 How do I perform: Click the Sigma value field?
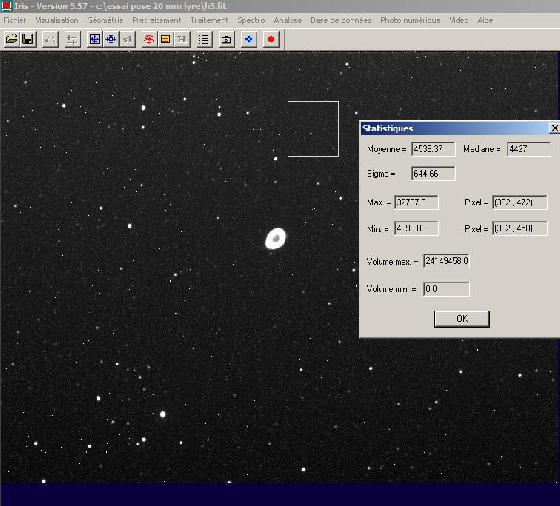(x=433, y=174)
